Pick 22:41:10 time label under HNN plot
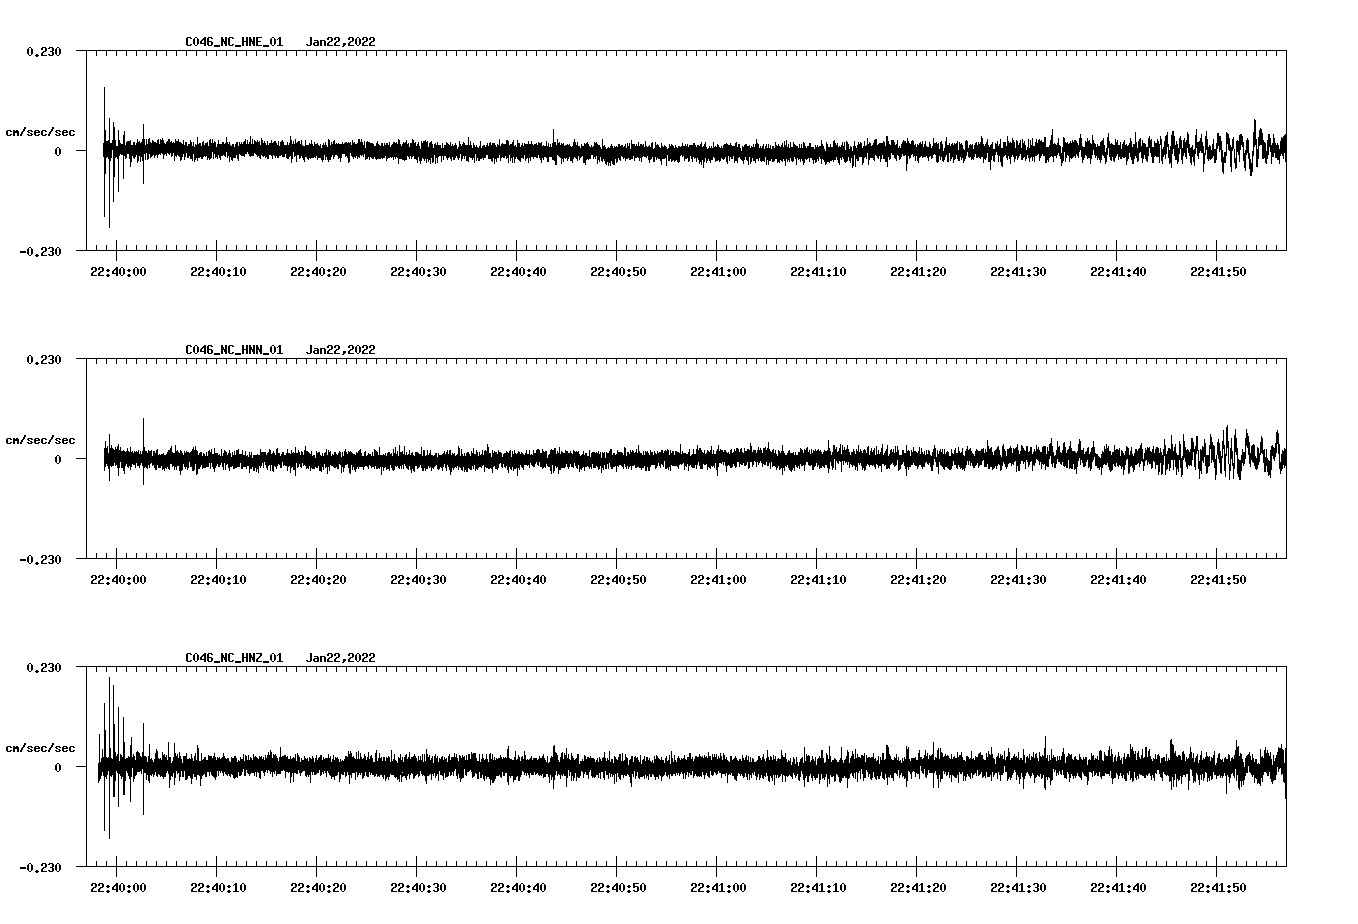Image resolution: width=1358 pixels, height=924 pixels. [818, 580]
